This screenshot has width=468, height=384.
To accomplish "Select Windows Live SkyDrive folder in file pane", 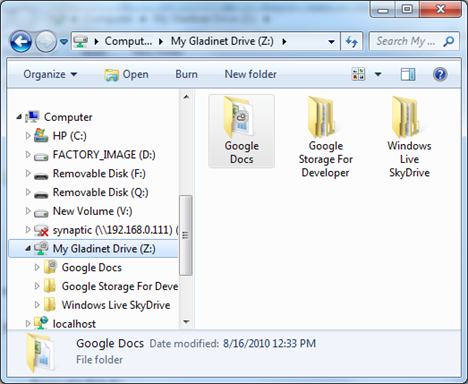I will click(x=409, y=137).
